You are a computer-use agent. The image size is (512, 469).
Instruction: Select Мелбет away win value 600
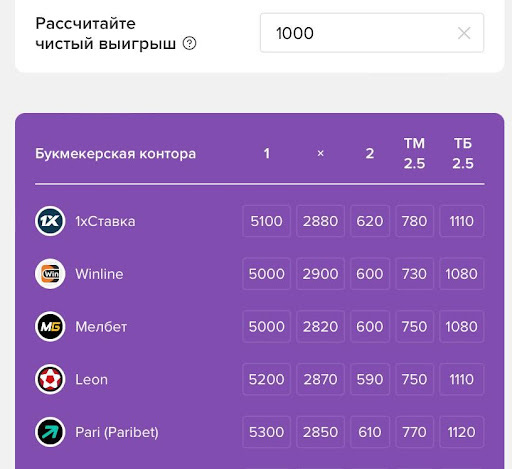pos(370,327)
